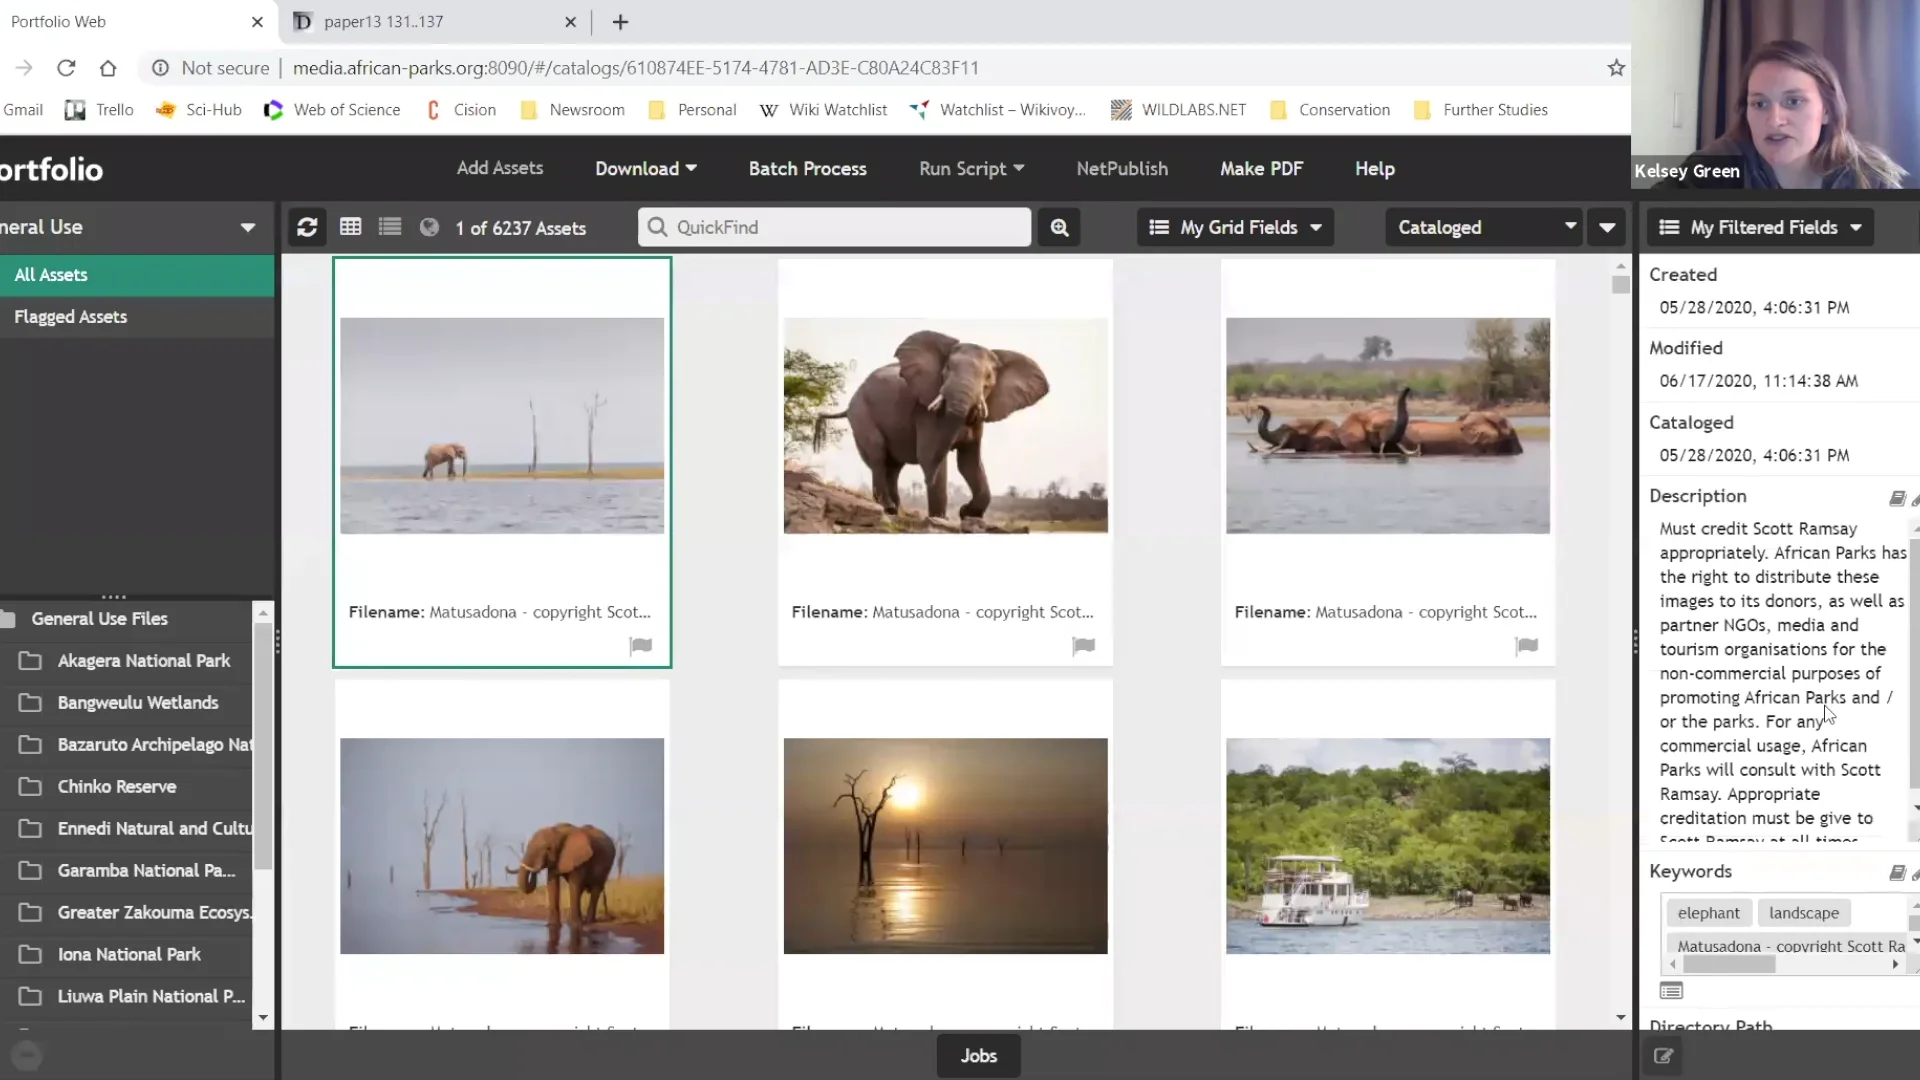Image resolution: width=1920 pixels, height=1080 pixels.
Task: Switch to the paper13 browser tab
Action: (x=400, y=21)
